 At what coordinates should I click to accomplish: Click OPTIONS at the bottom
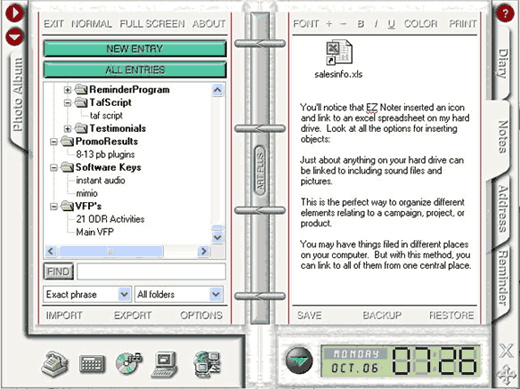pyautogui.click(x=201, y=315)
